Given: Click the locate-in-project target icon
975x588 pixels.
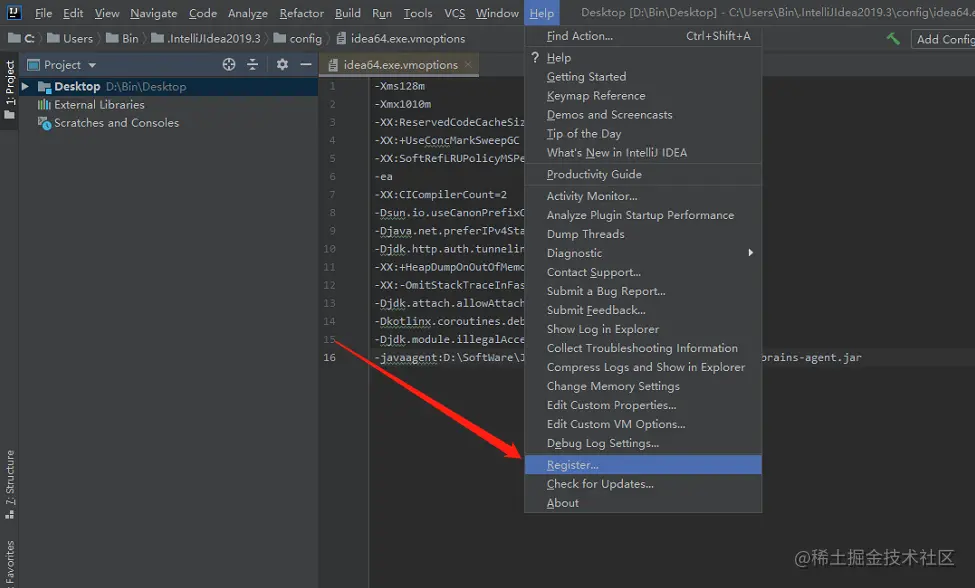Looking at the screenshot, I should pyautogui.click(x=229, y=65).
